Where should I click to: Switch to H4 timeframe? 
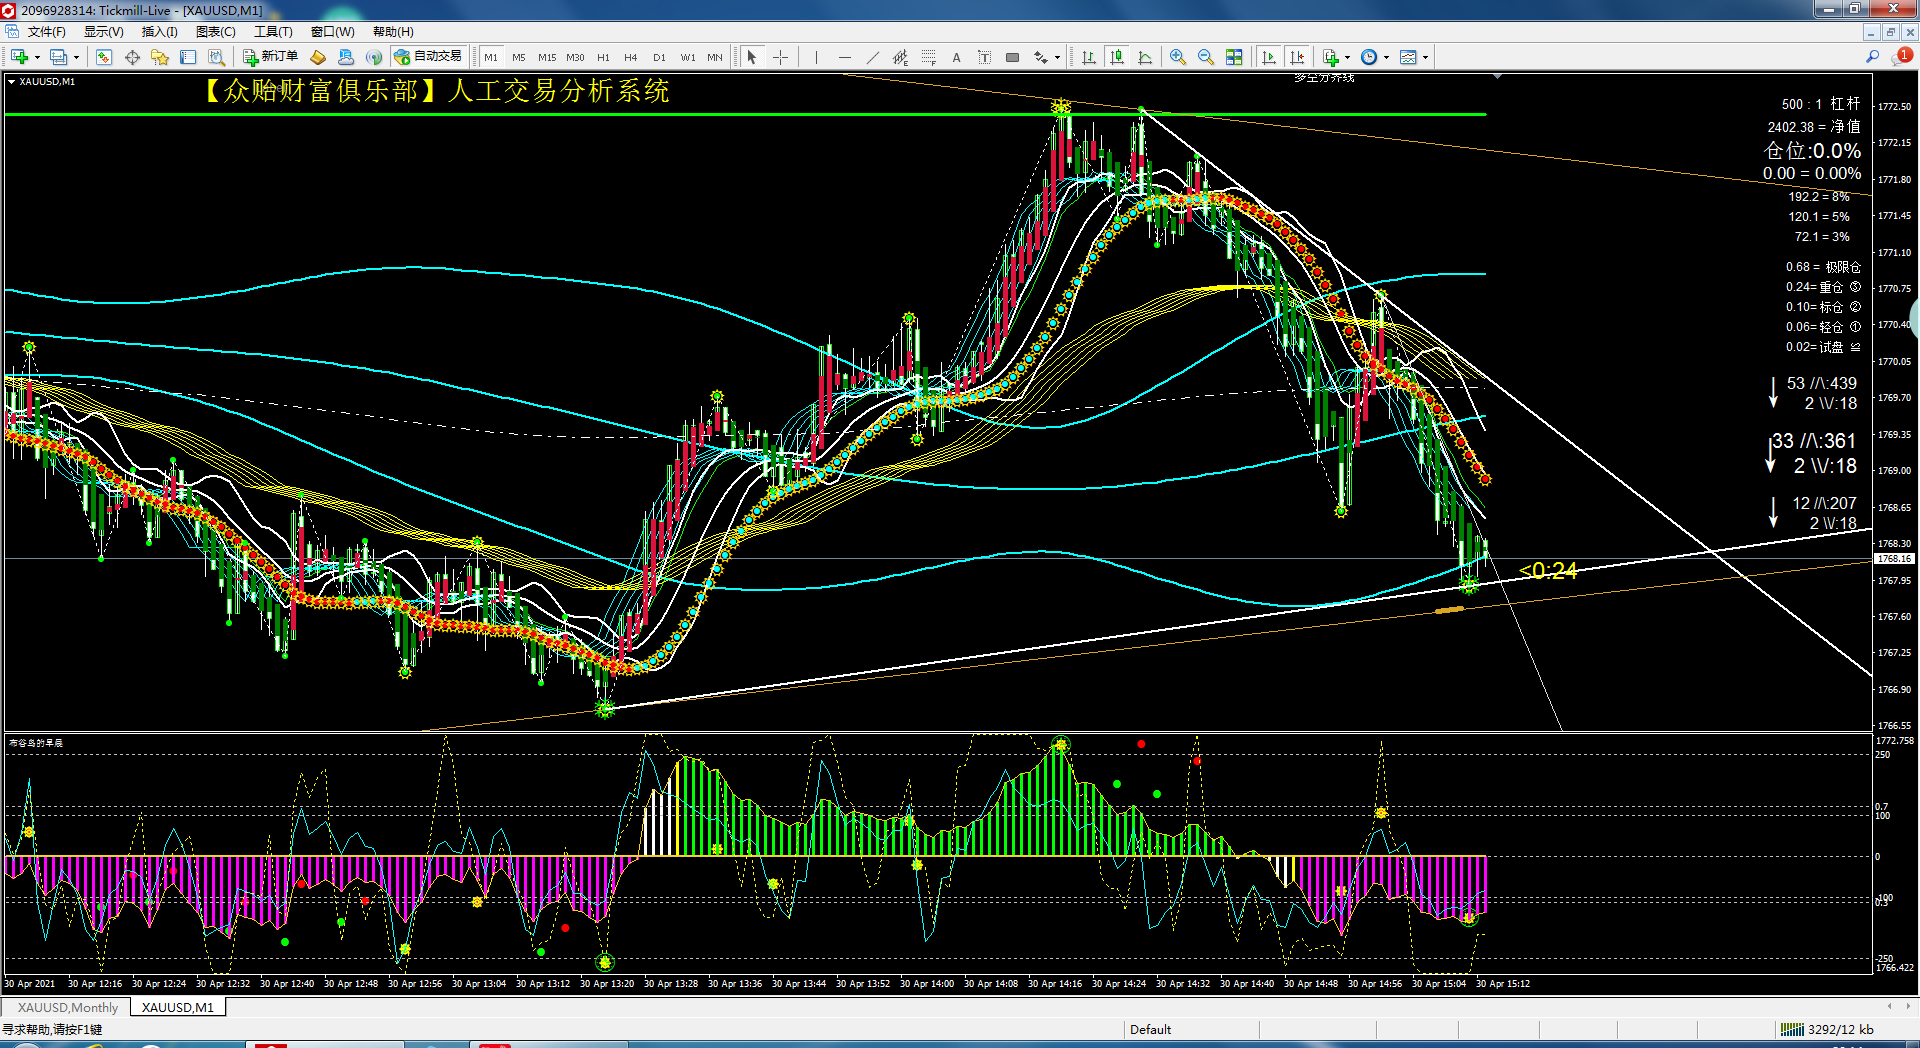coord(631,57)
